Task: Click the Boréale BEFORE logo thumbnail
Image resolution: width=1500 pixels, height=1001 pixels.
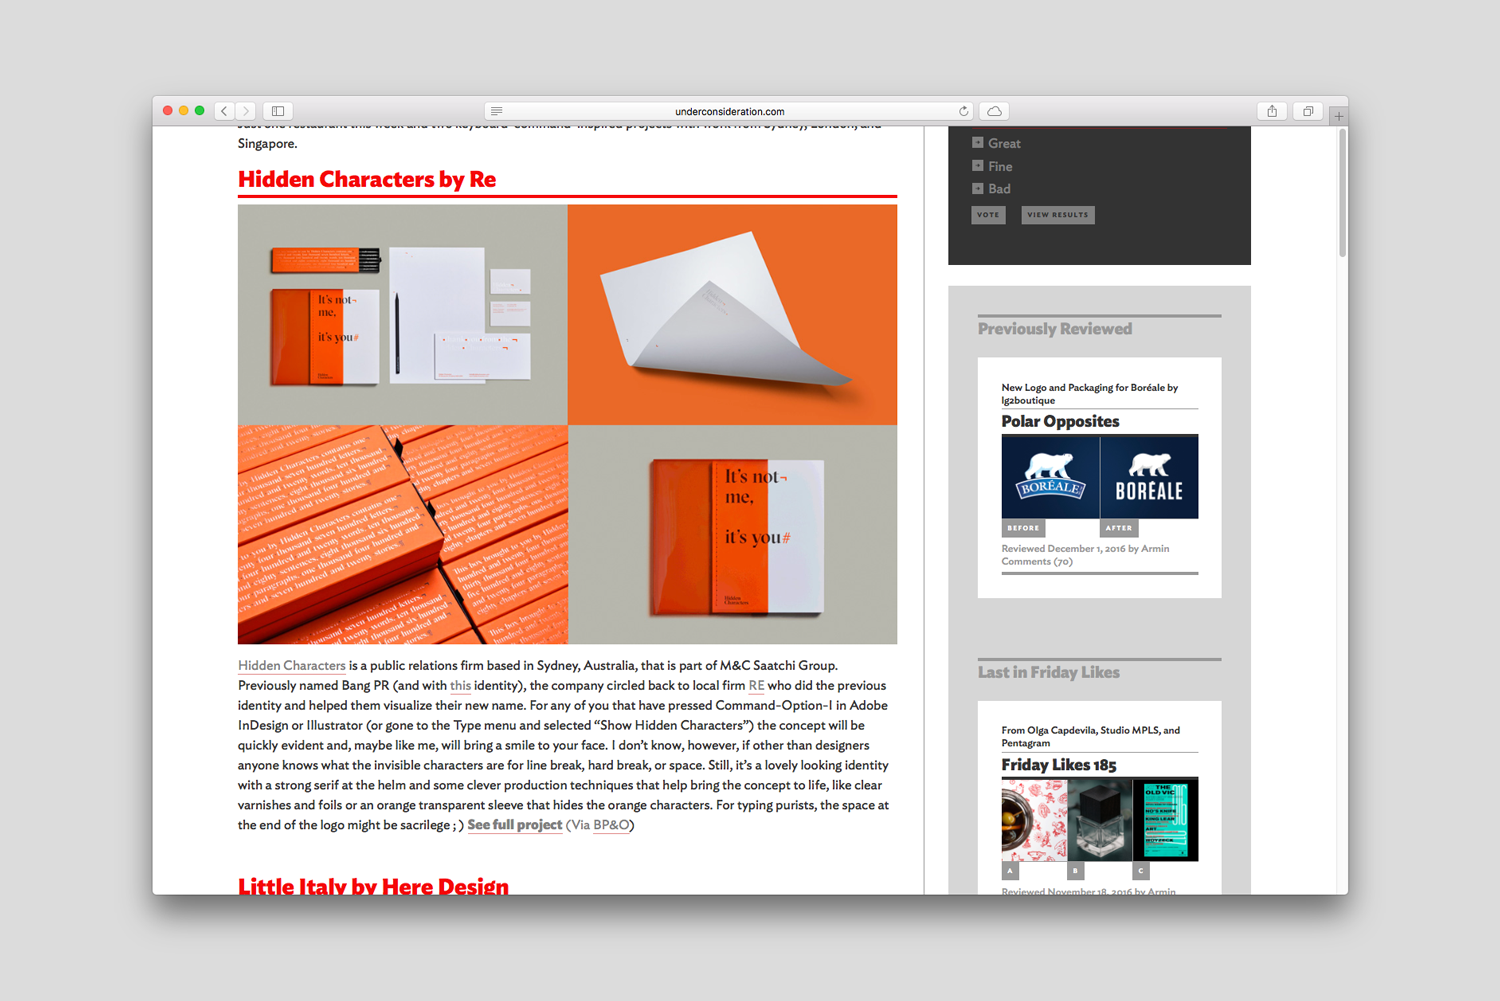Action: pyautogui.click(x=1050, y=477)
